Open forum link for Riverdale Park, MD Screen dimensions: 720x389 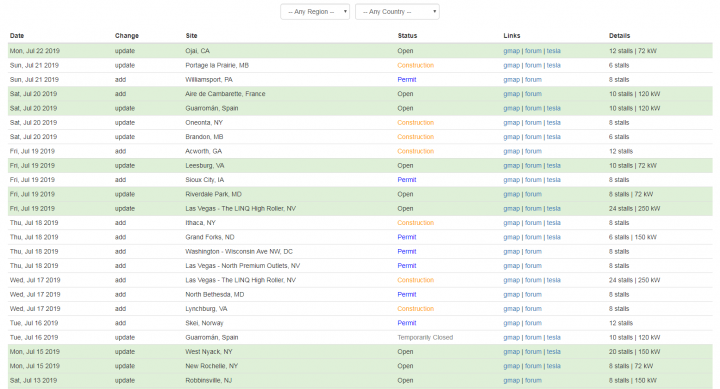(x=533, y=194)
